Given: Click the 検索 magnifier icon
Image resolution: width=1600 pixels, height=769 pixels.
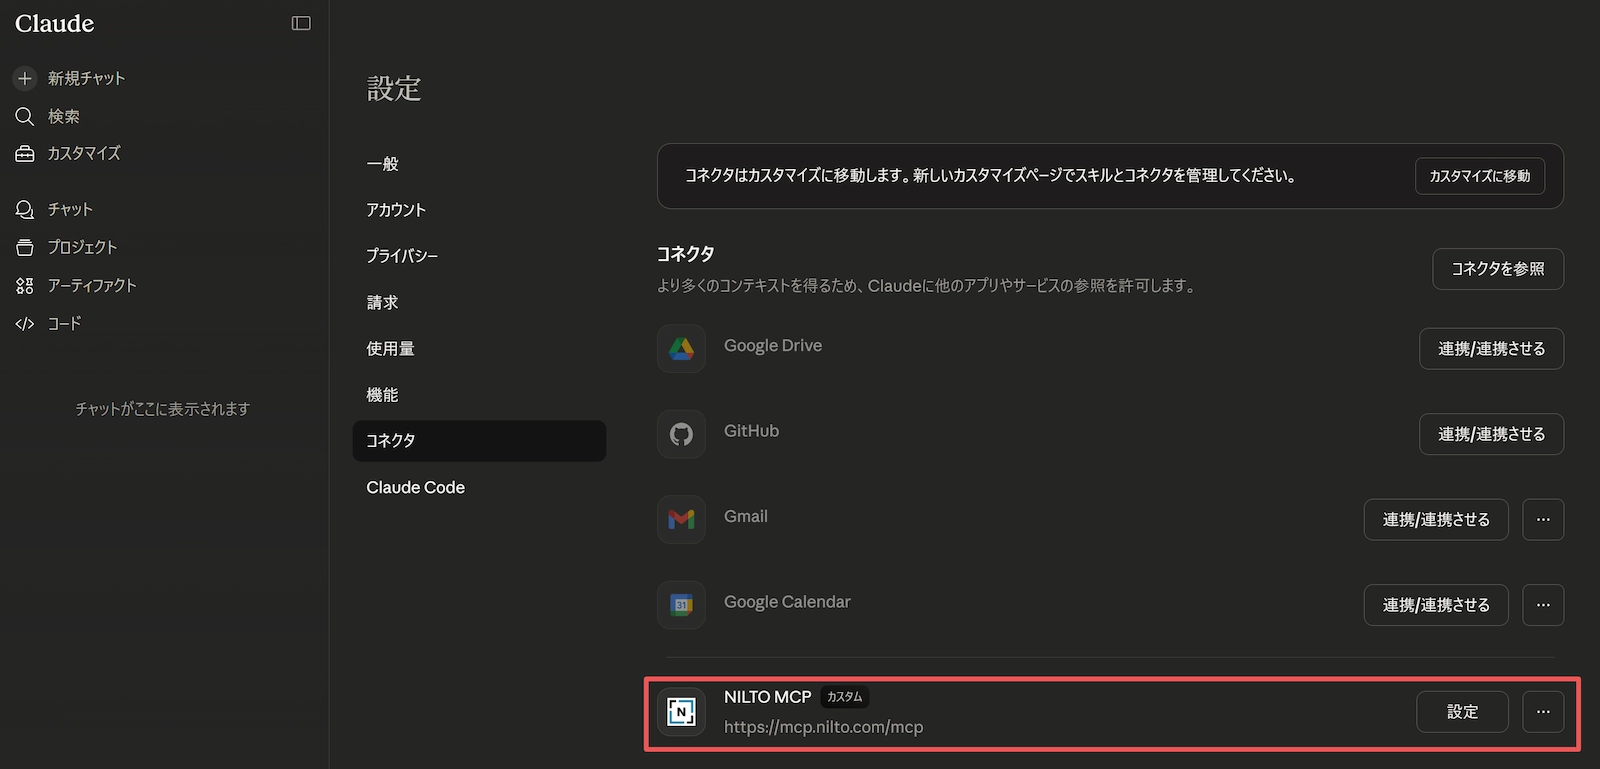Looking at the screenshot, I should (x=25, y=116).
